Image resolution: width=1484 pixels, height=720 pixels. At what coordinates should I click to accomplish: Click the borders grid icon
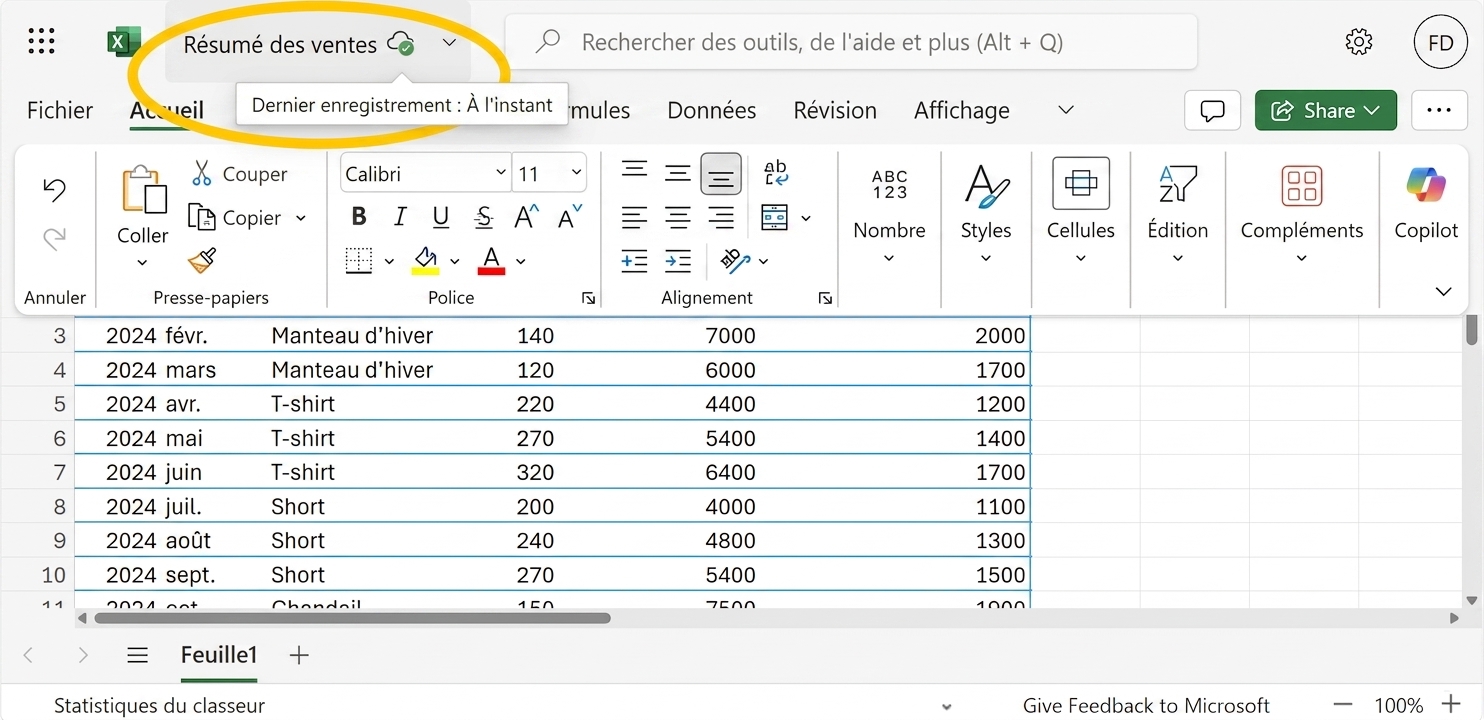click(359, 261)
